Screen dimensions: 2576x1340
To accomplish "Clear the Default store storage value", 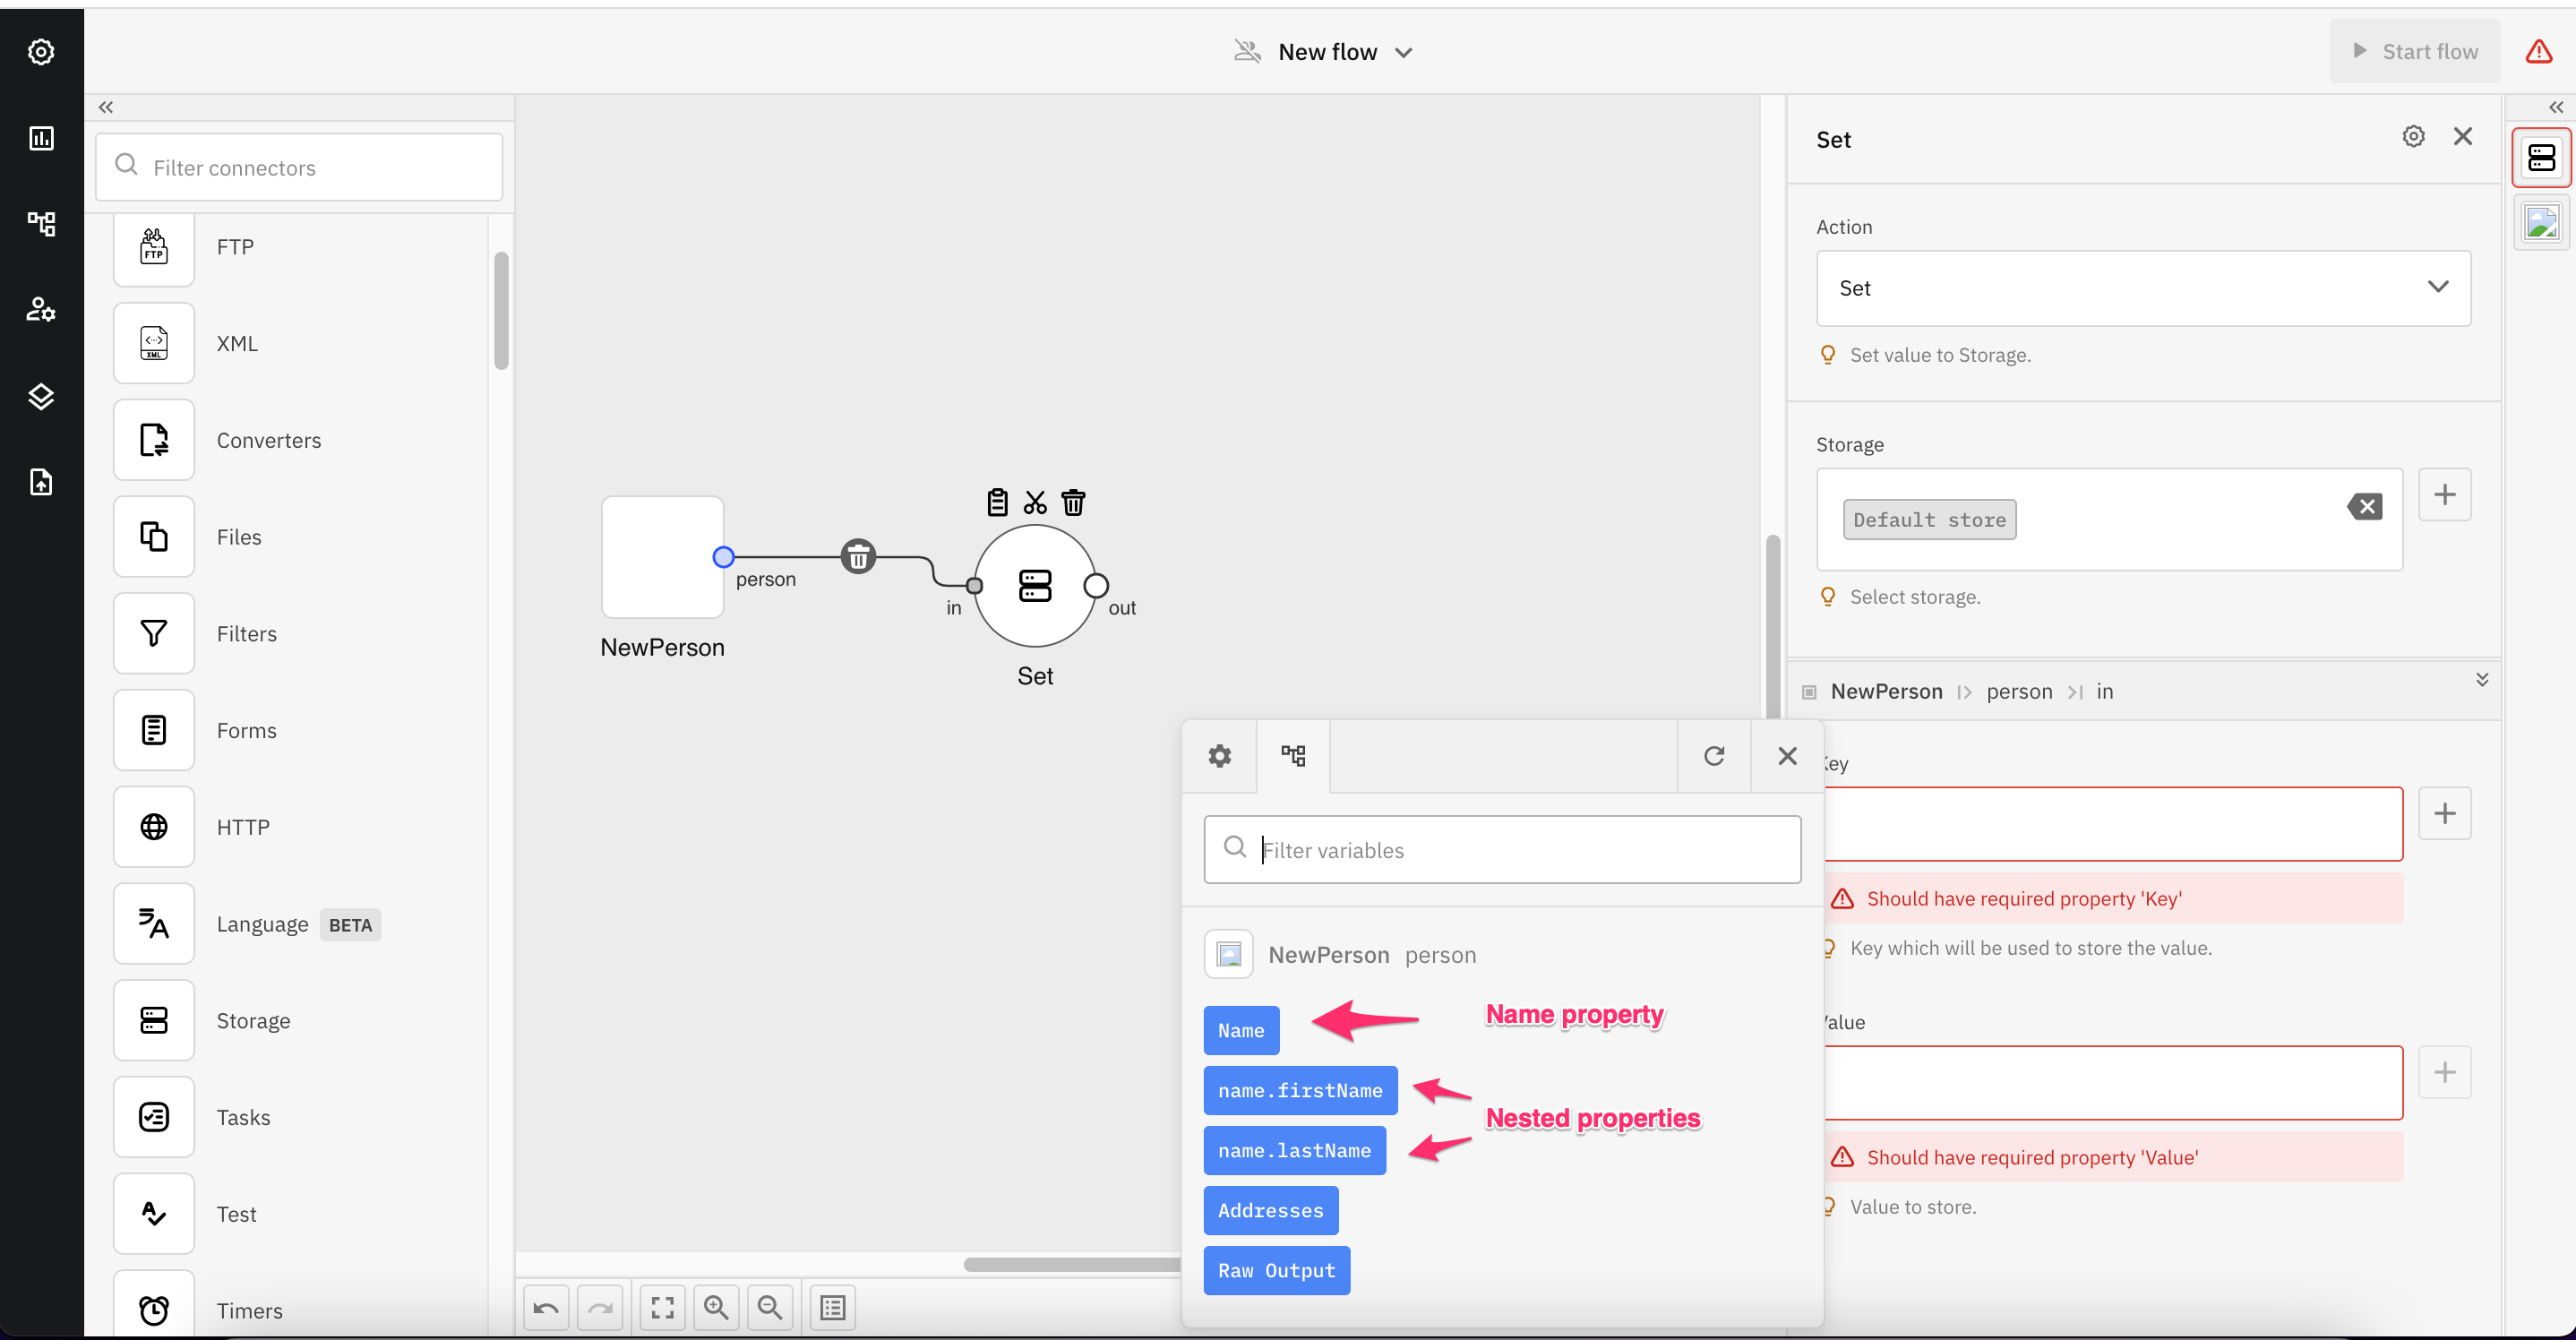I will [x=2365, y=507].
